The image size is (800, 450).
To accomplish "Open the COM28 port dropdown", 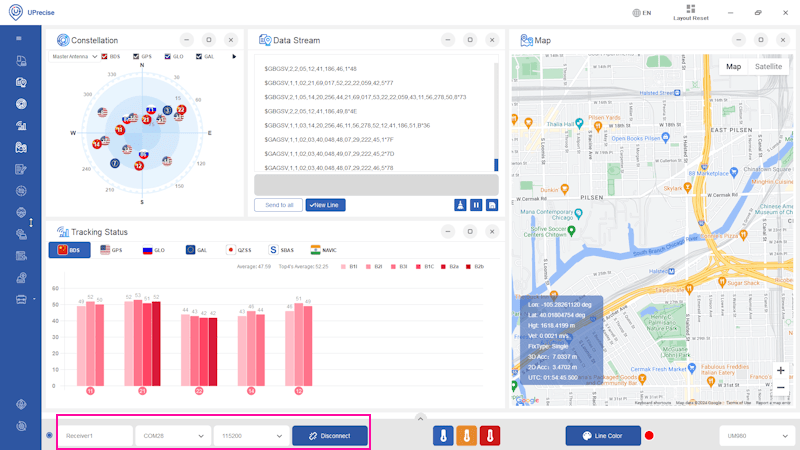I will pyautogui.click(x=172, y=436).
